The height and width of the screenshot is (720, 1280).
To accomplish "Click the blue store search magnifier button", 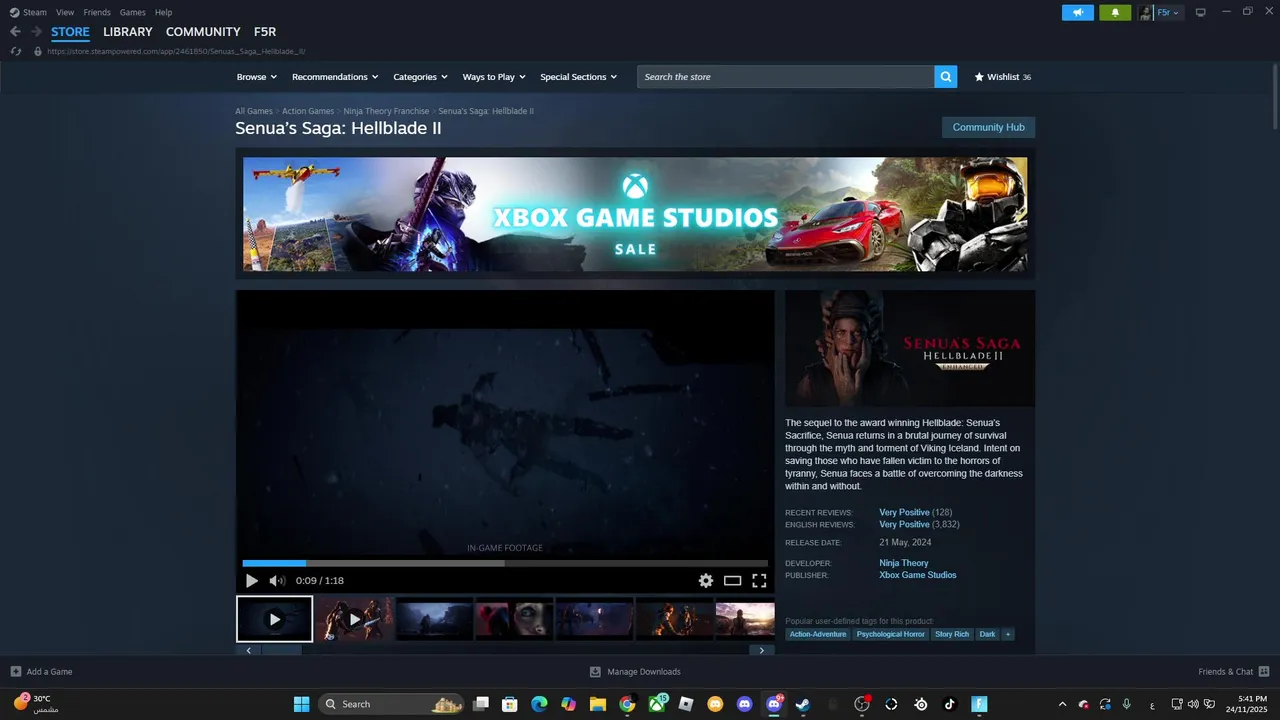I will point(946,77).
